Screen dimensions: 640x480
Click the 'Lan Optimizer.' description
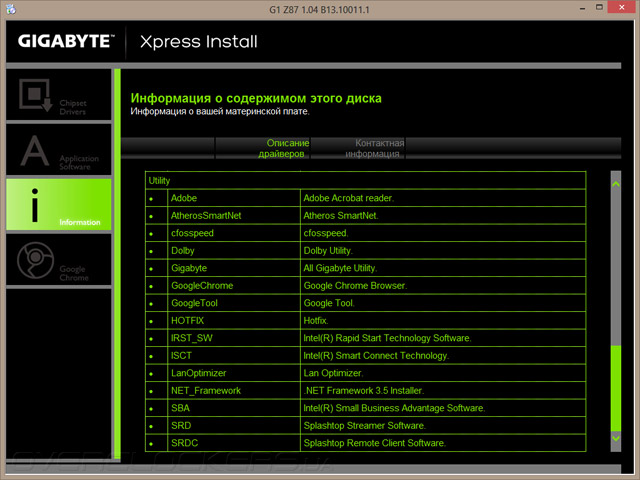tap(333, 373)
